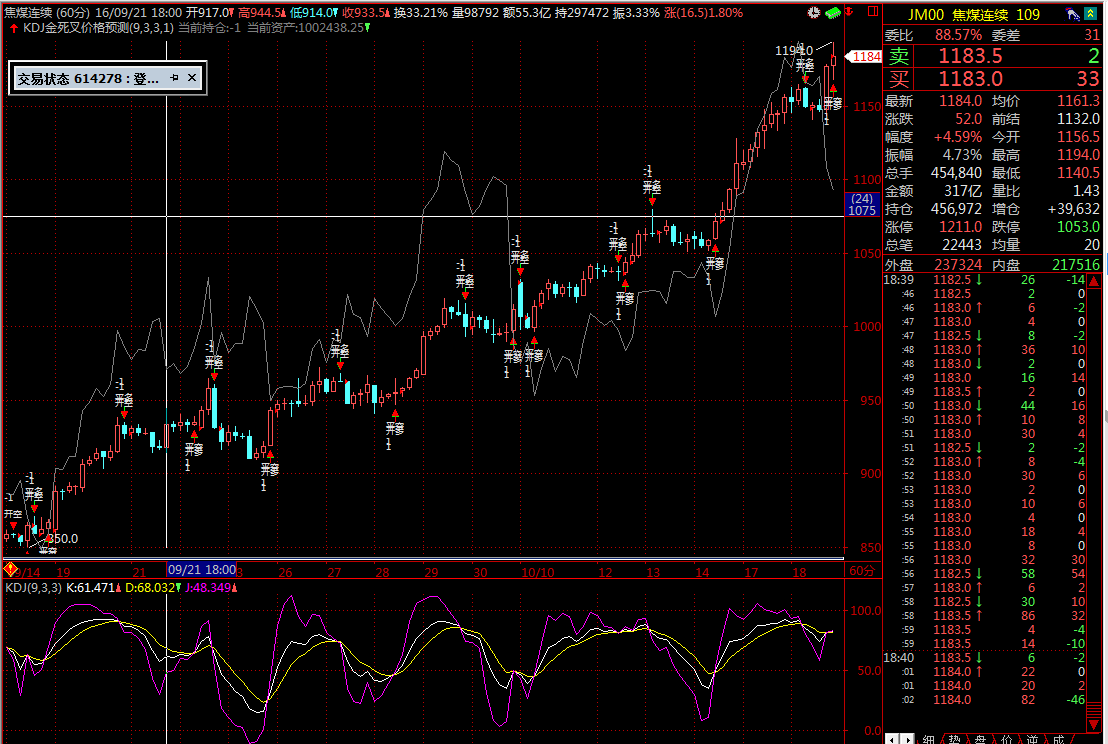Click the figure icon beside 焦煤连续 109
1108x744 pixels.
tap(1073, 14)
